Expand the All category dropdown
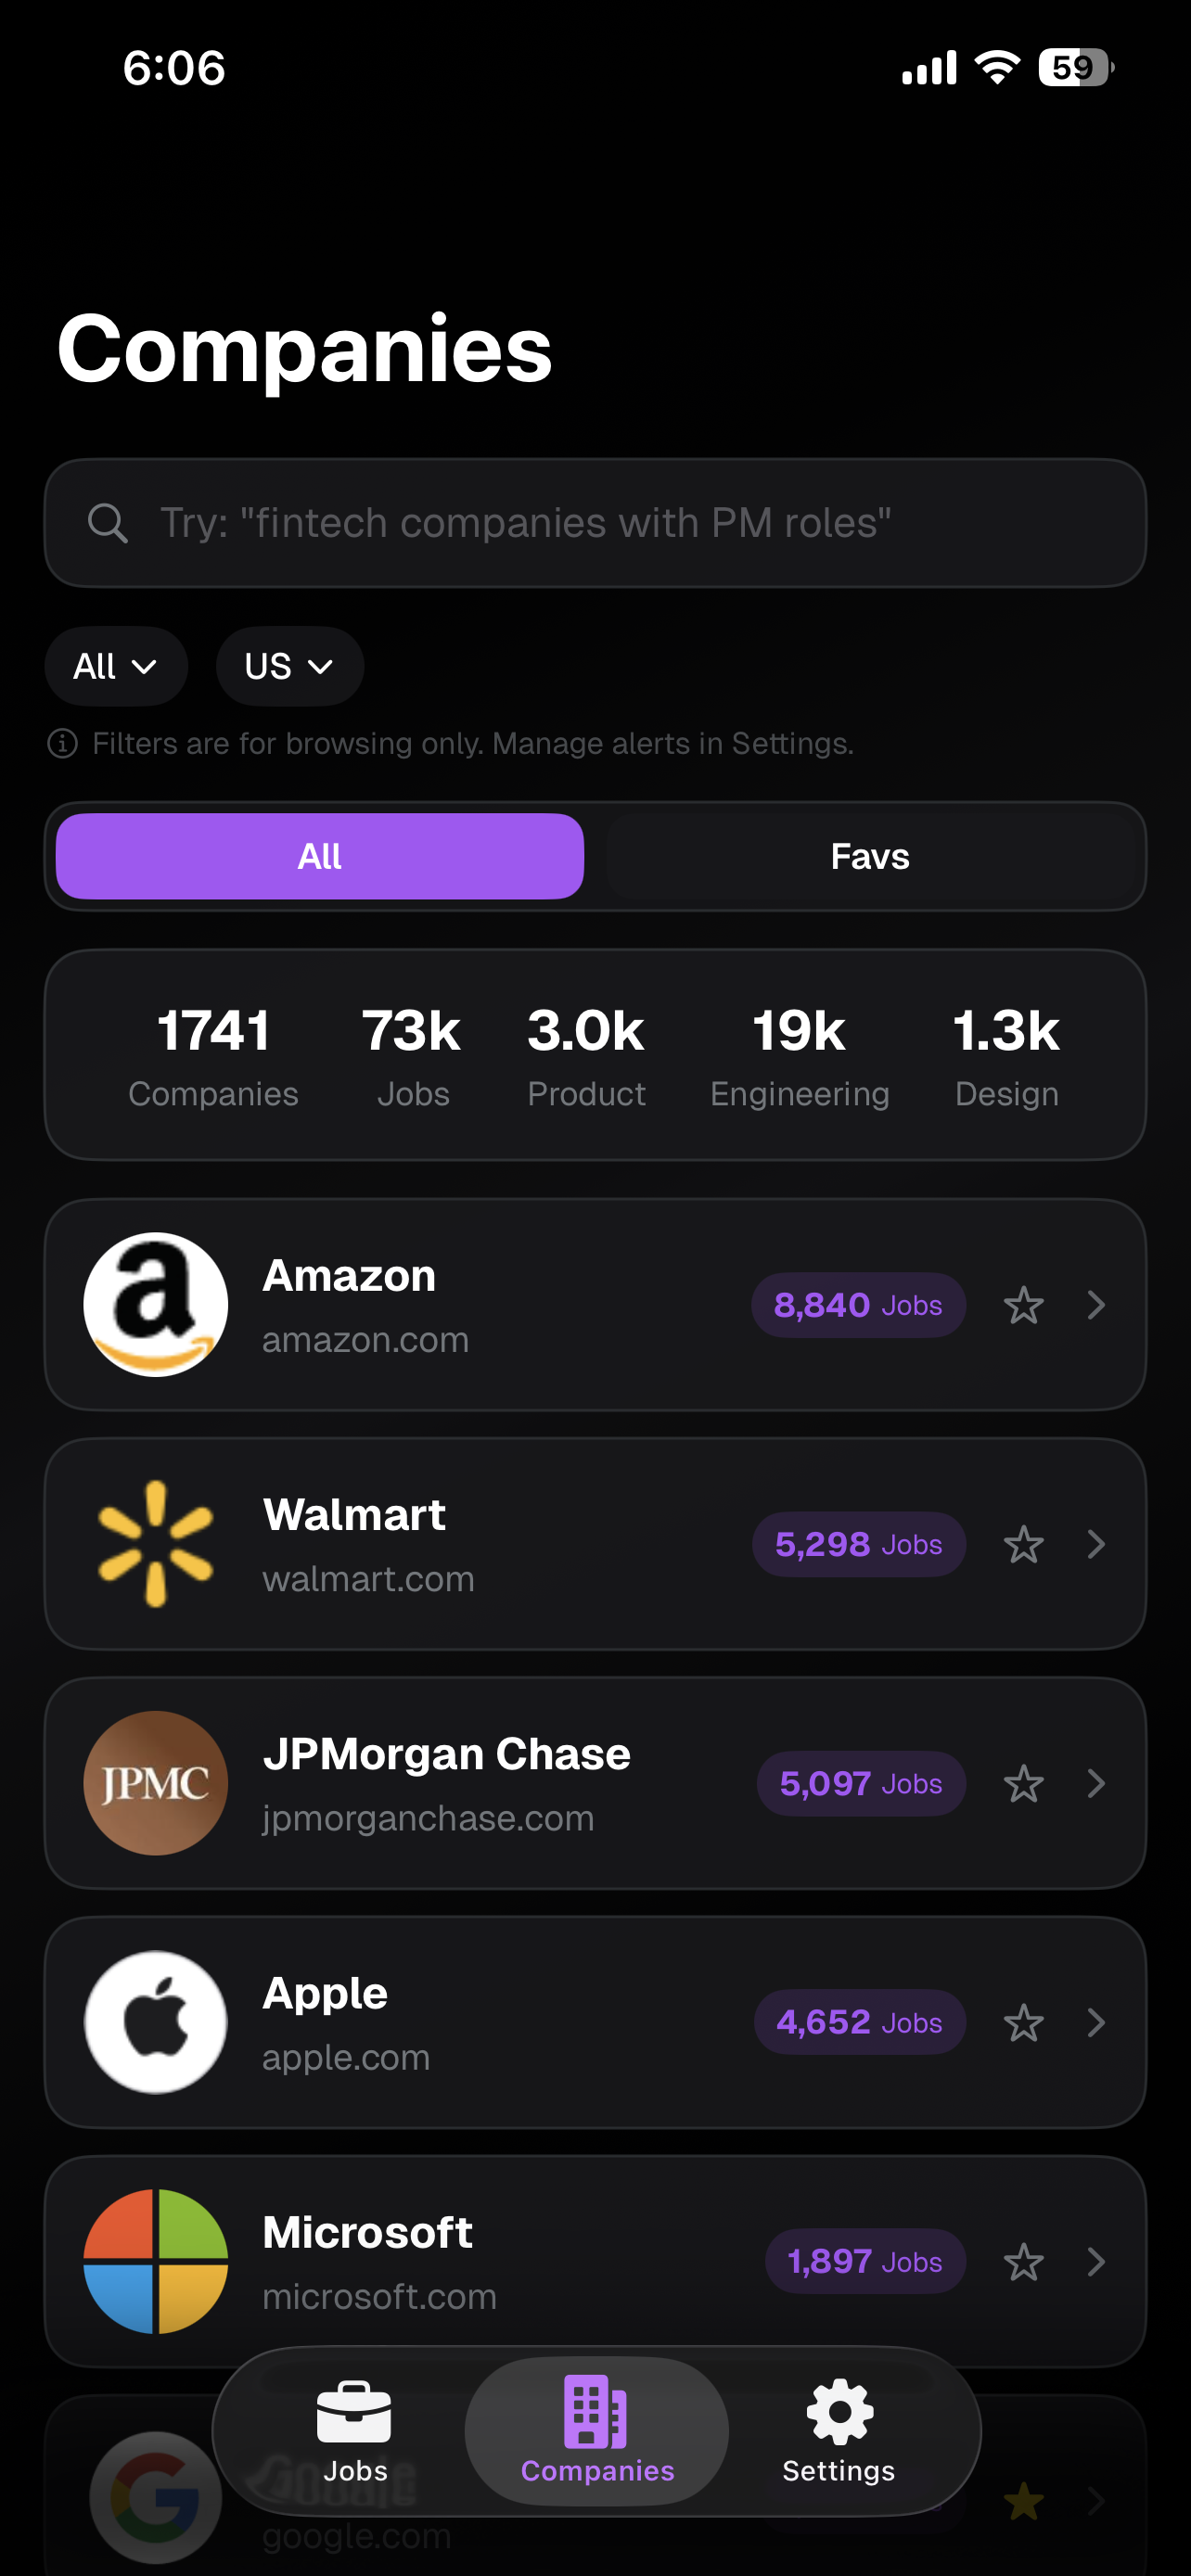The image size is (1191, 2576). tap(116, 666)
